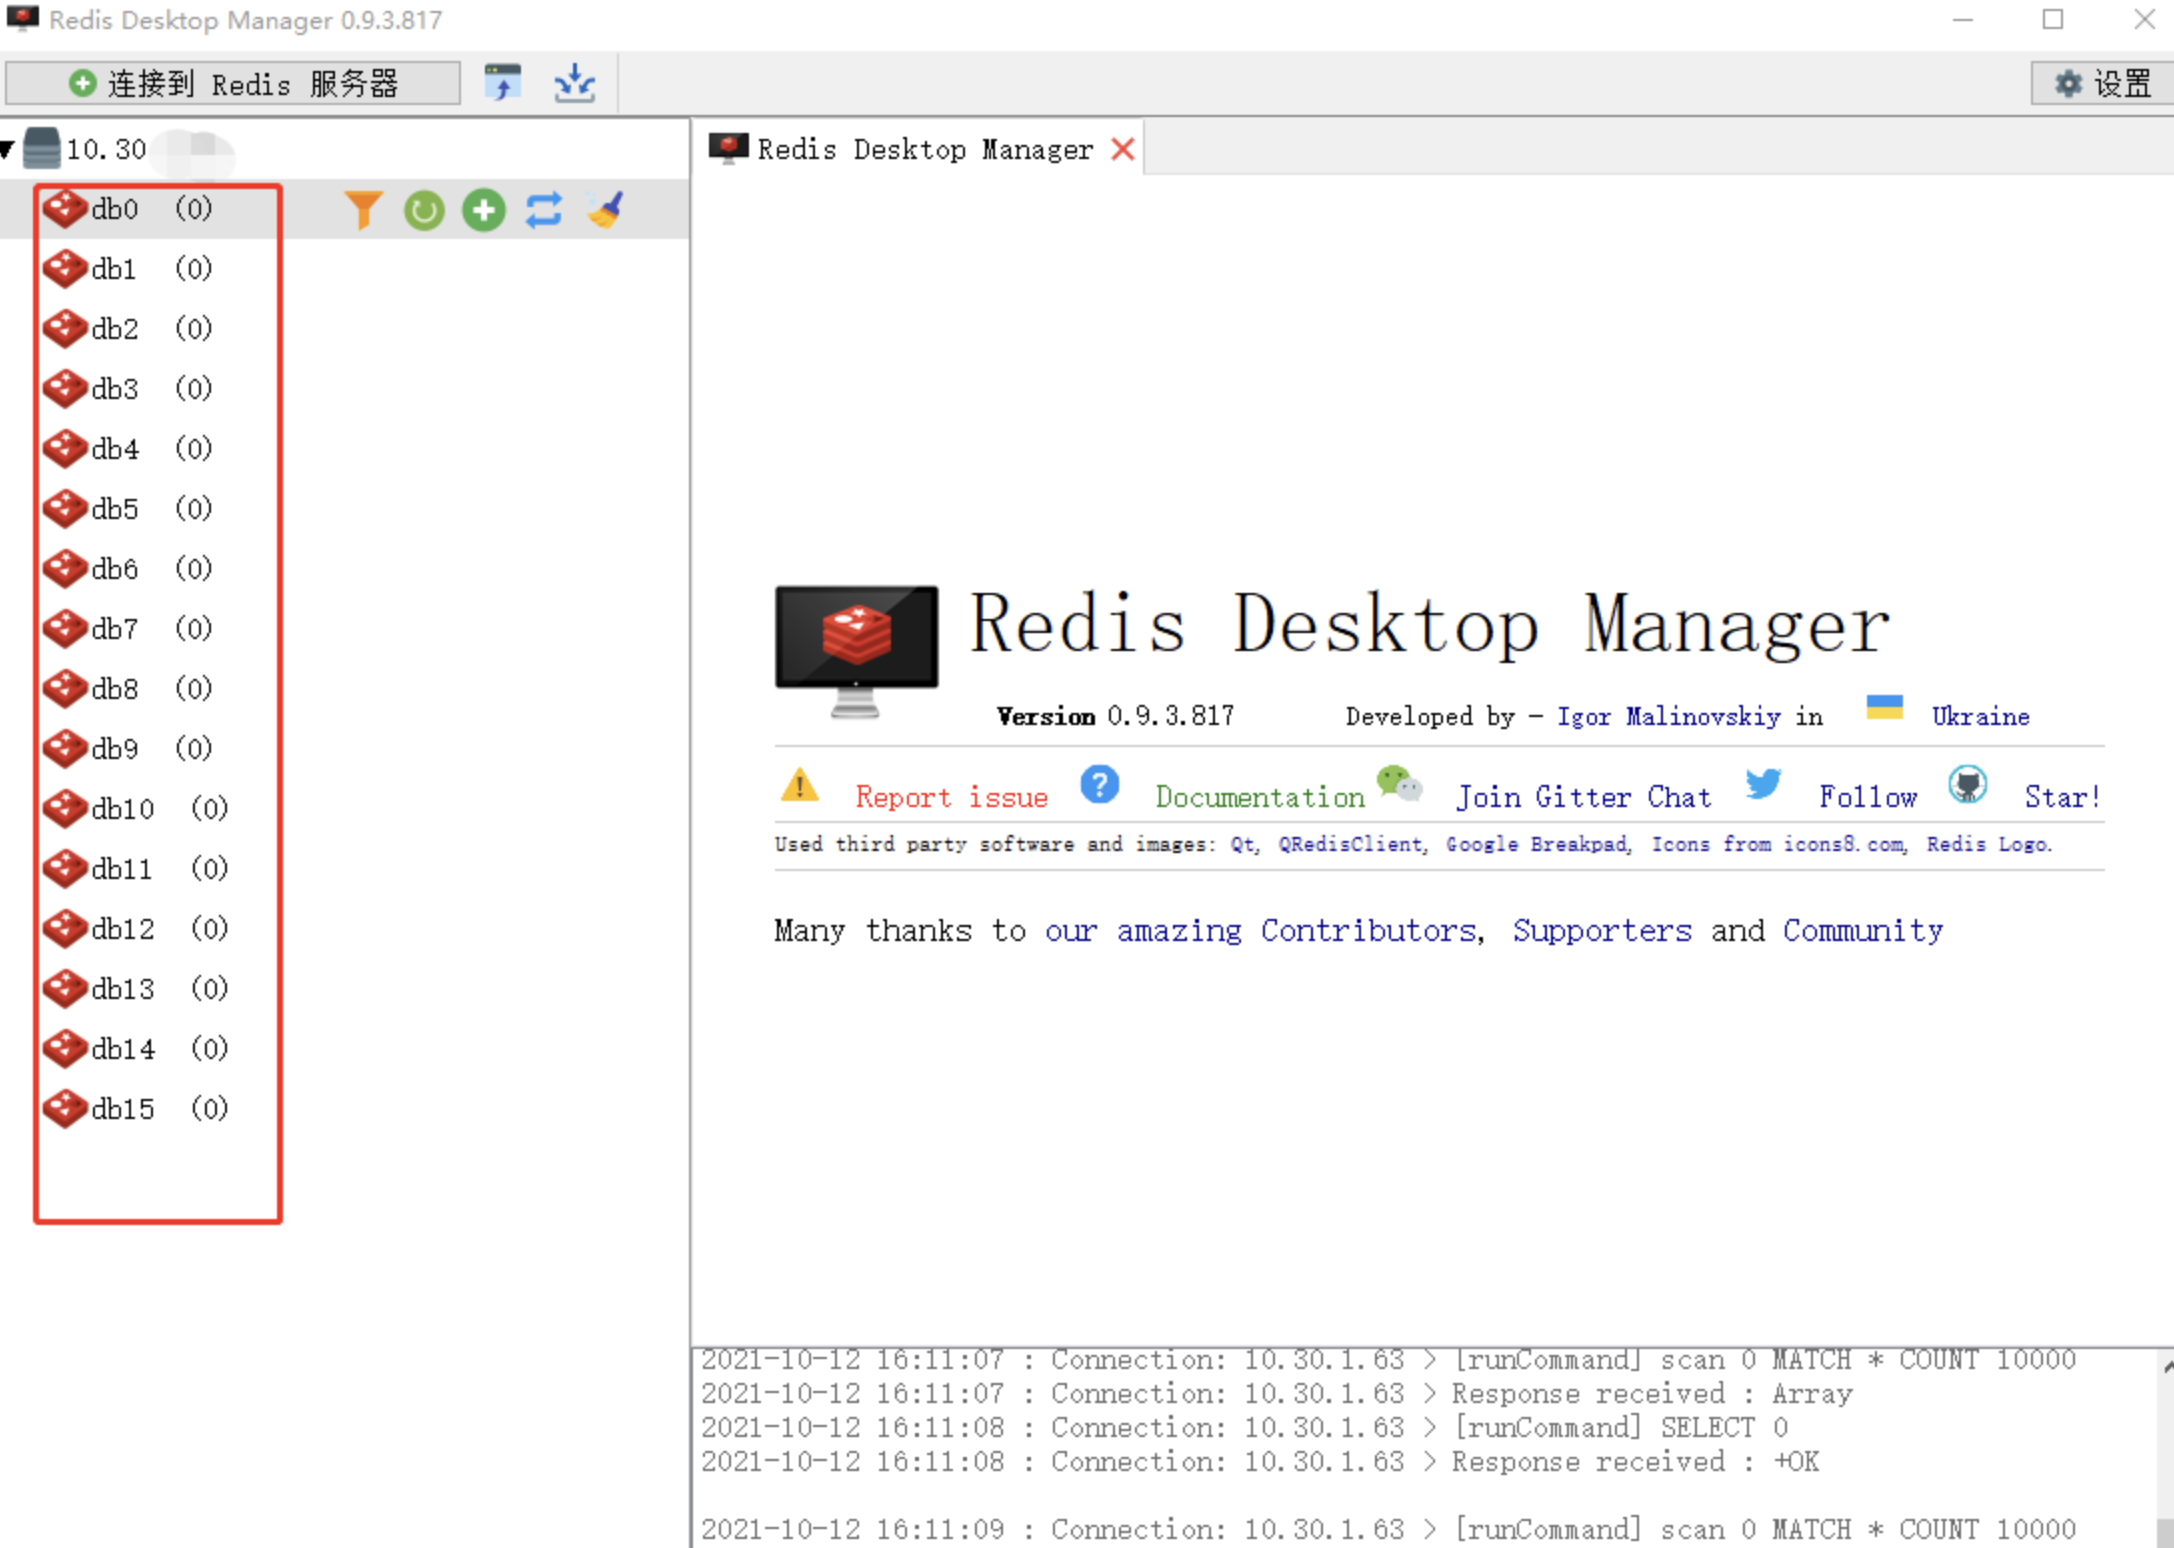
Task: Reload db0 keys with the green refresh icon
Action: coord(424,210)
